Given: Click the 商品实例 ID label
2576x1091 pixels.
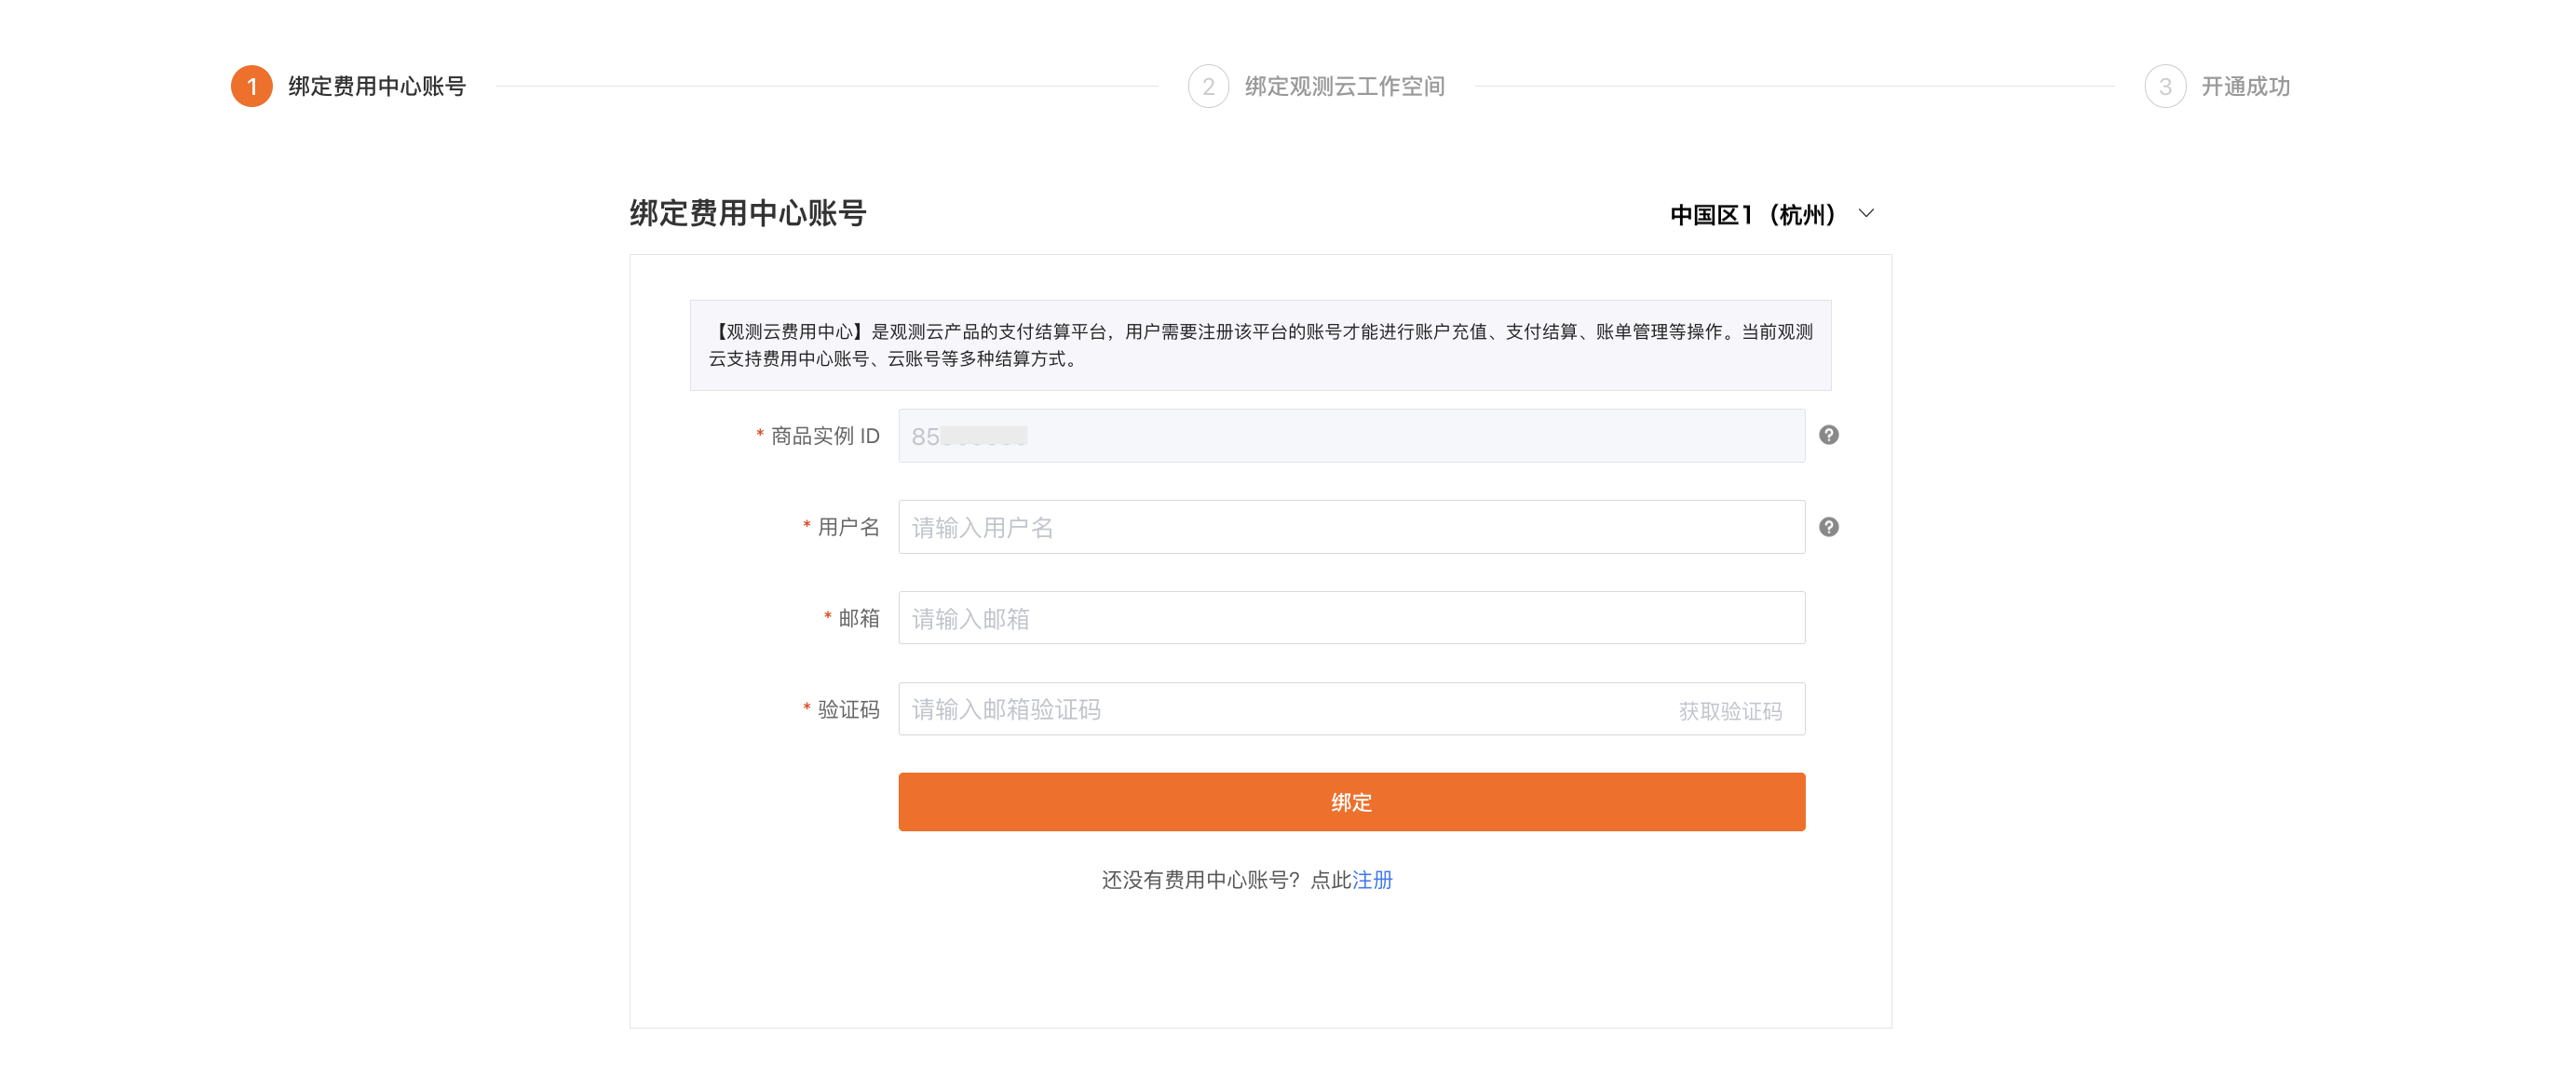Looking at the screenshot, I should coord(824,436).
